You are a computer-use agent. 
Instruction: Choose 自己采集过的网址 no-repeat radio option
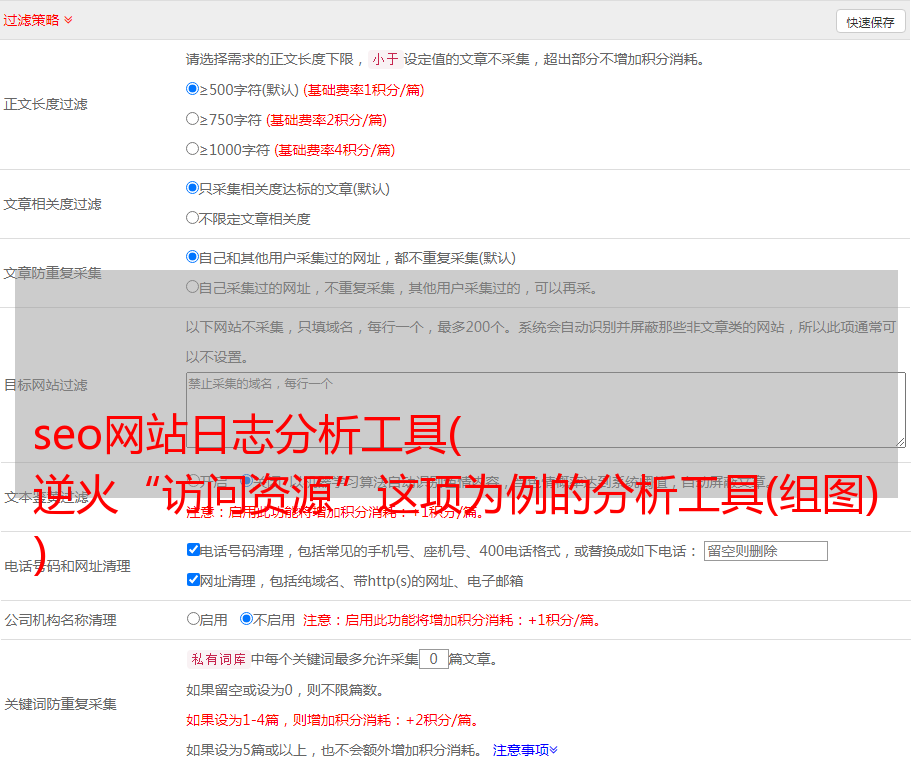point(193,287)
